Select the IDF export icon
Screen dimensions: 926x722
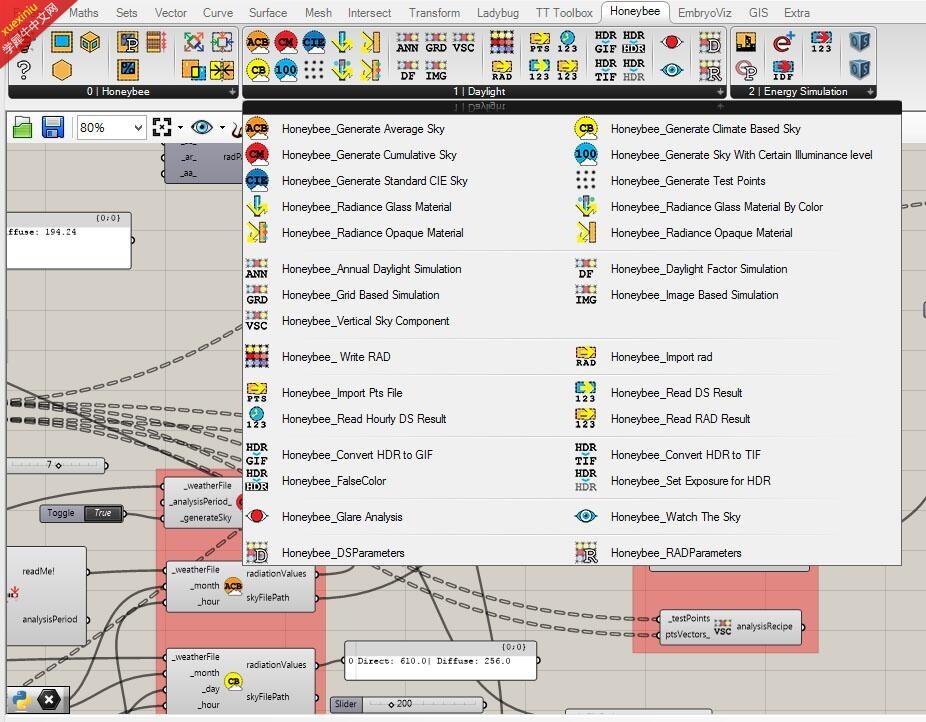coord(783,70)
